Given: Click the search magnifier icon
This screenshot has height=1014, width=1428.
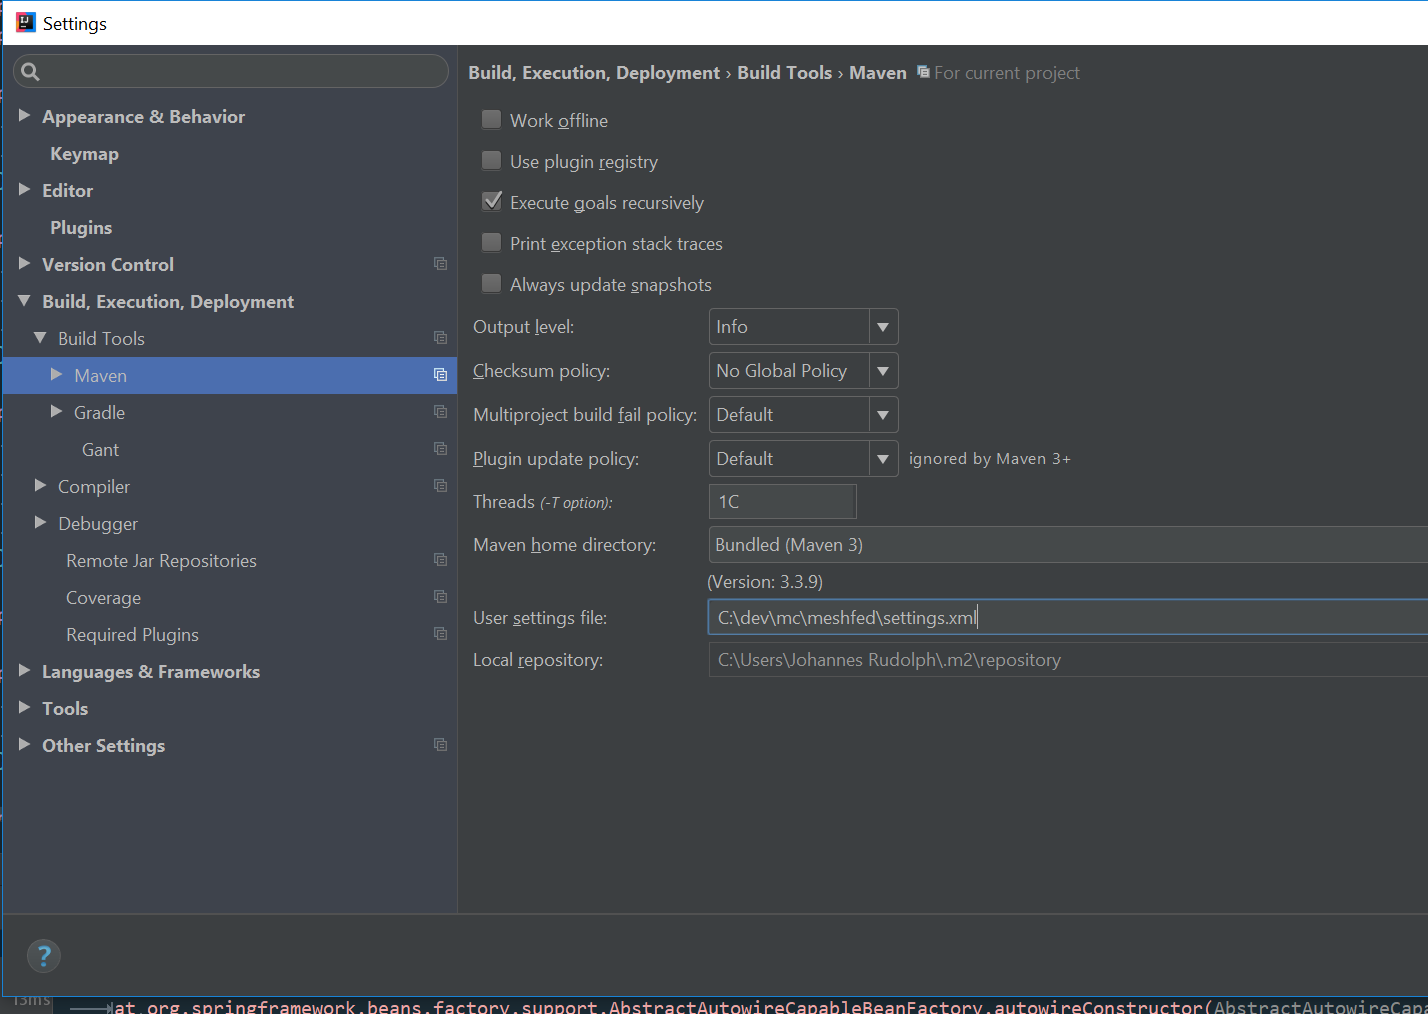Looking at the screenshot, I should (30, 72).
